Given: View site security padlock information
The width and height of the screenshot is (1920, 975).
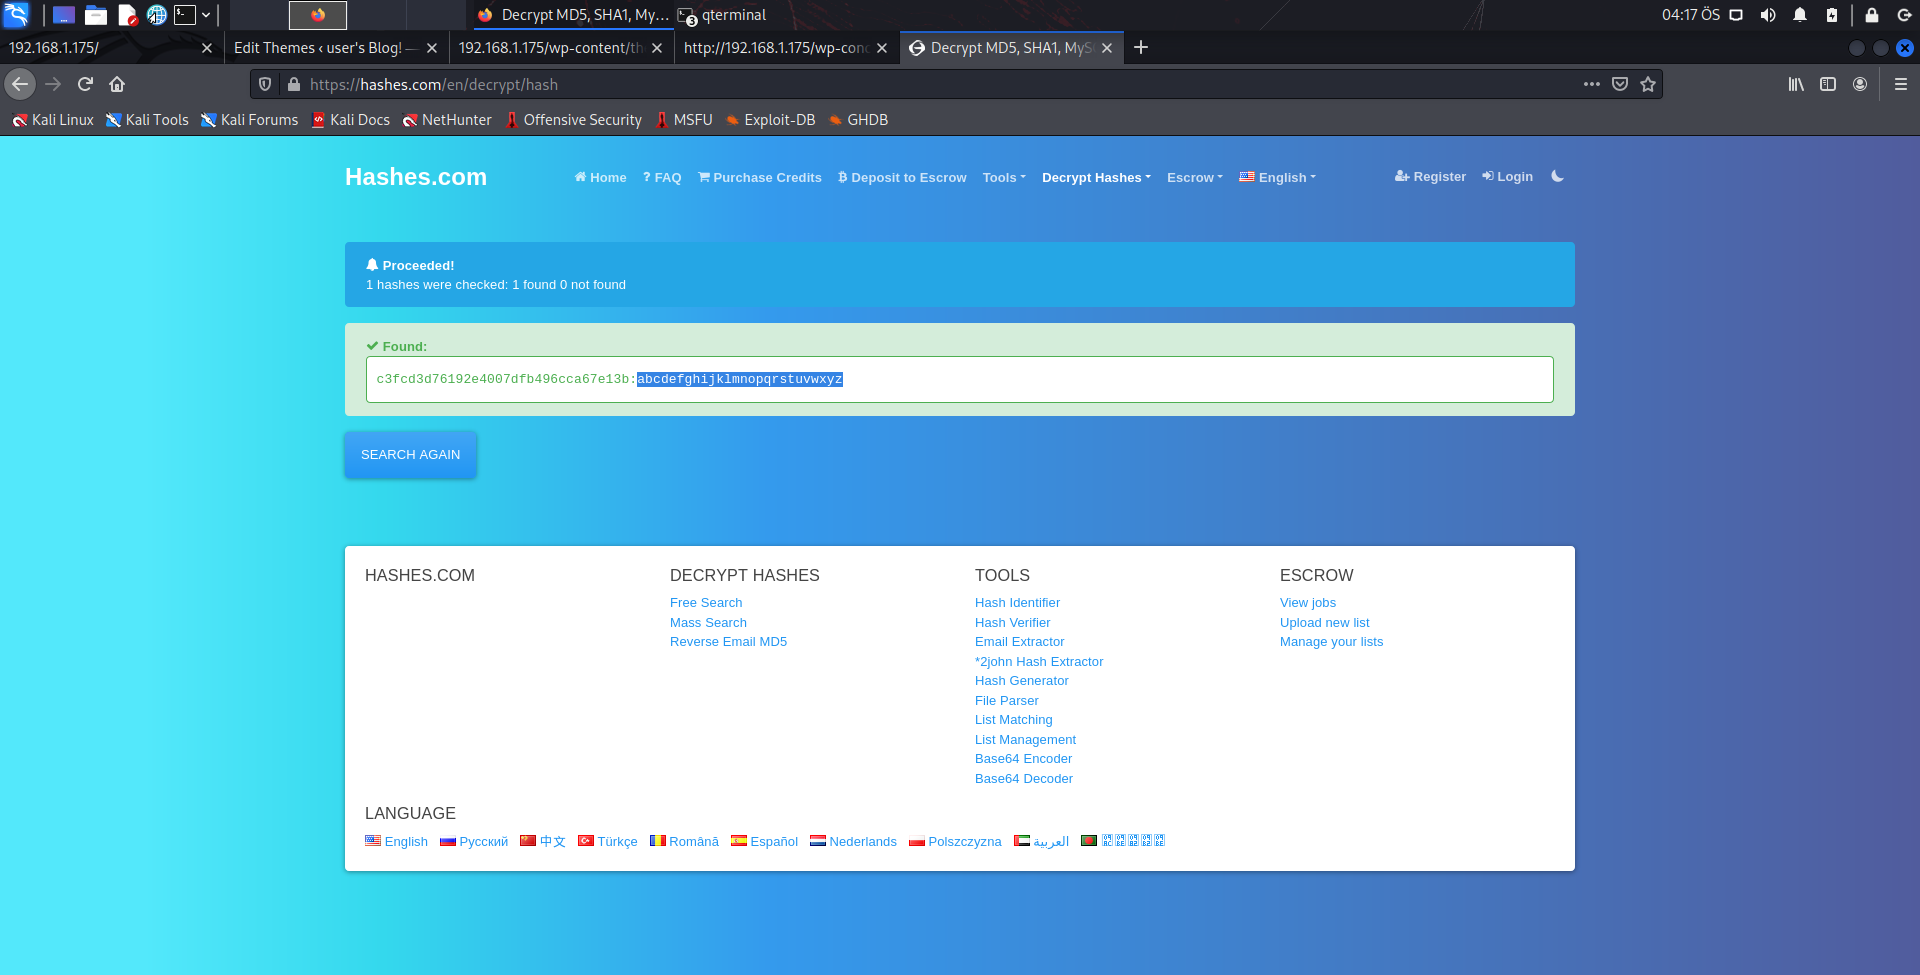Looking at the screenshot, I should click(294, 85).
